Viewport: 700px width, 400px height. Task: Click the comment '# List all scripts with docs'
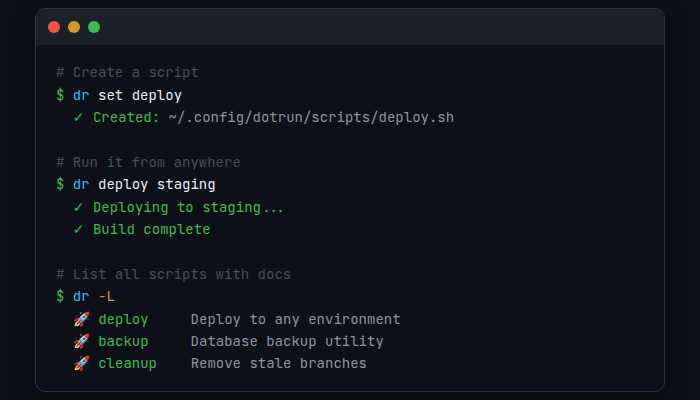click(x=173, y=274)
